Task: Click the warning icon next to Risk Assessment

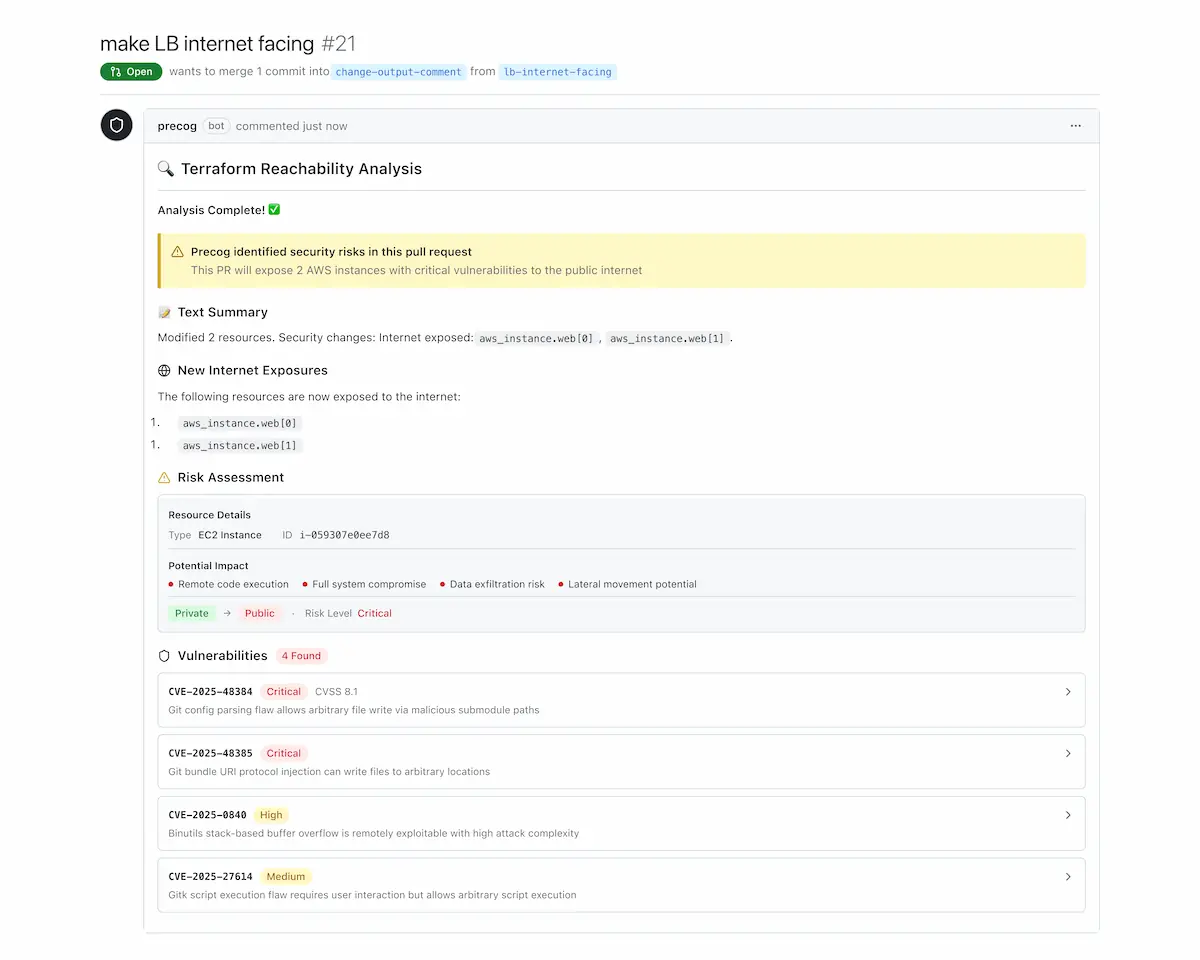Action: [x=163, y=478]
